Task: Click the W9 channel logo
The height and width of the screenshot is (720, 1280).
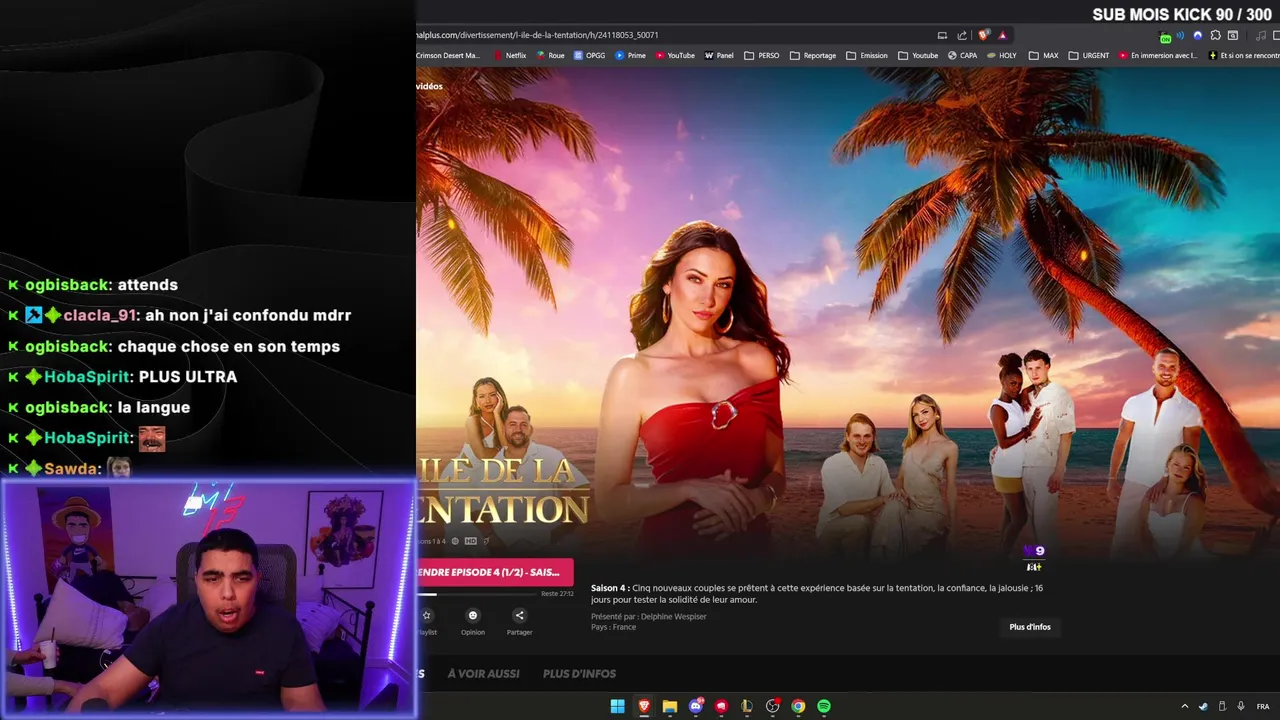Action: 1034,551
